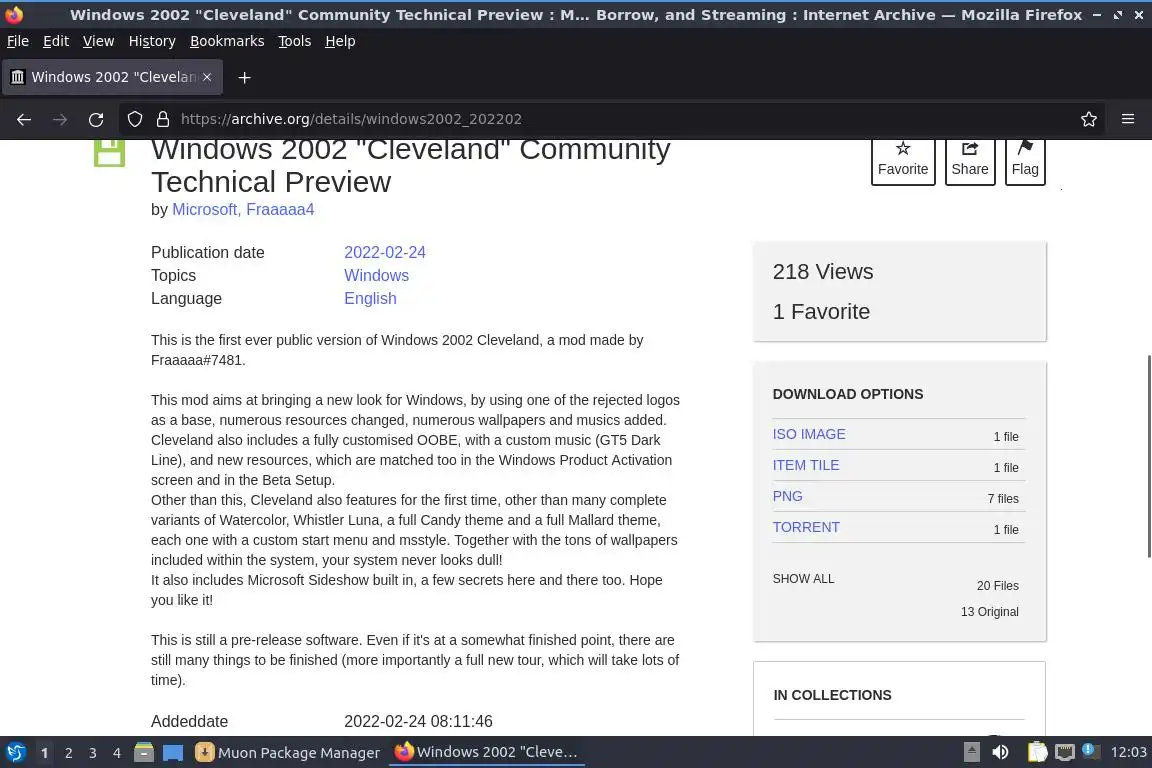Click the taskbar clock showing 12:03
Screen dimensions: 1152x768
(1128, 753)
